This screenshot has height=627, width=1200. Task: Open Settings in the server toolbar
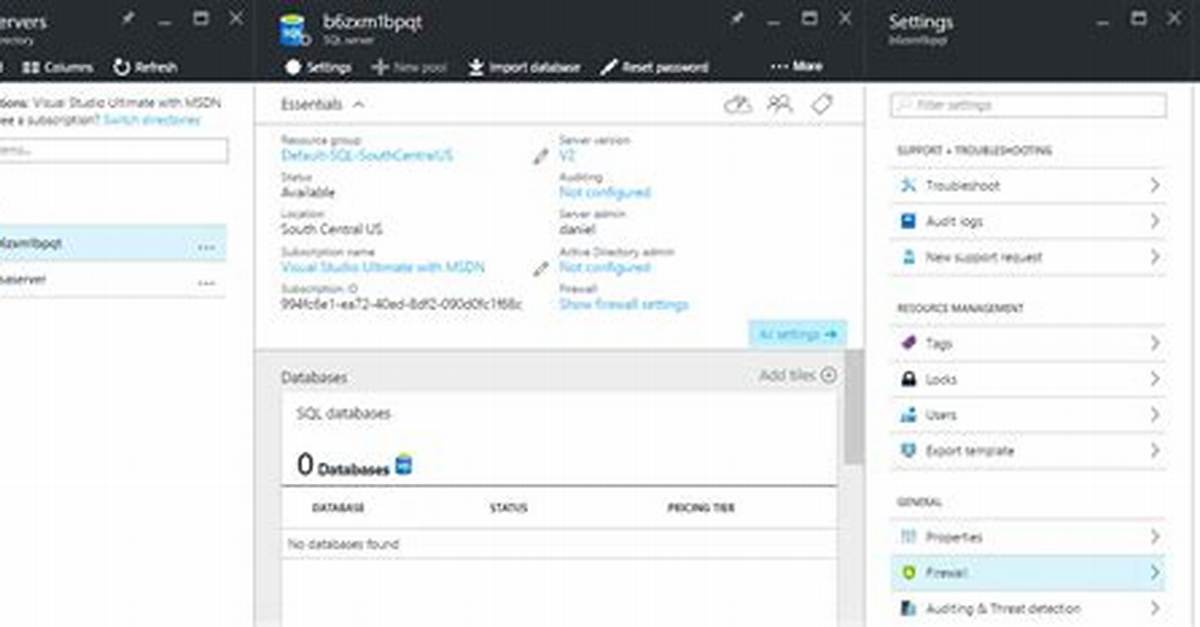coord(318,67)
